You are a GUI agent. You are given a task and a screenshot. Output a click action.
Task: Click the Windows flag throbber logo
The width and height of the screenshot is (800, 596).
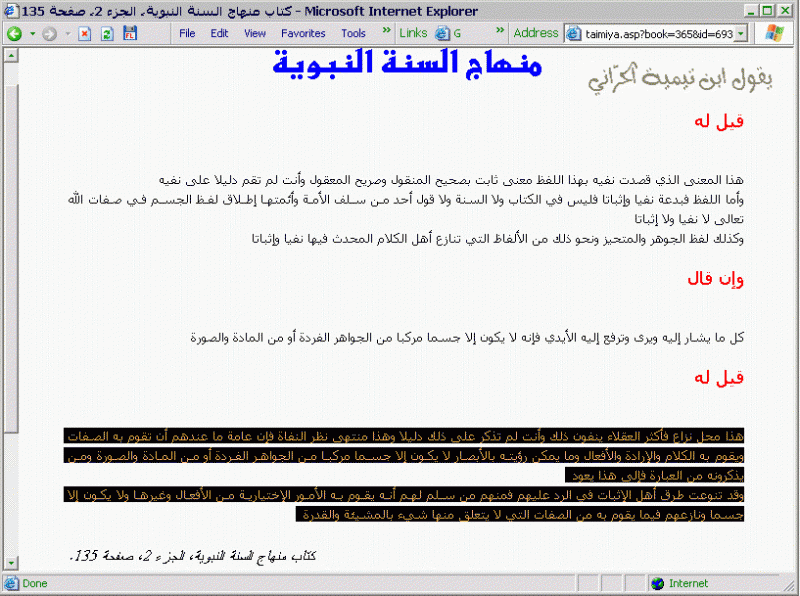pyautogui.click(x=774, y=33)
